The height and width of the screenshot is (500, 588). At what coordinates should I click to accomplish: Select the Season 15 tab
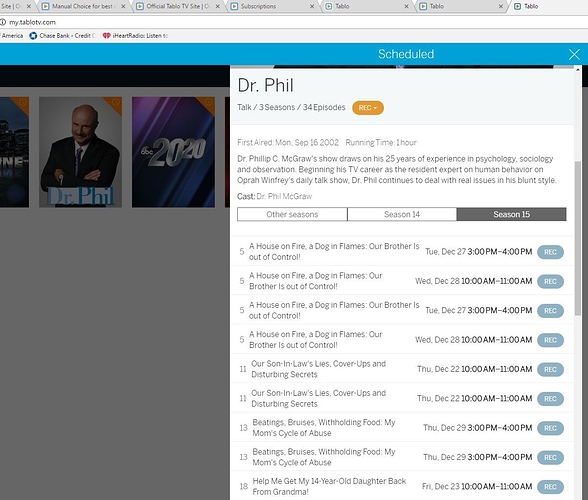coord(512,215)
